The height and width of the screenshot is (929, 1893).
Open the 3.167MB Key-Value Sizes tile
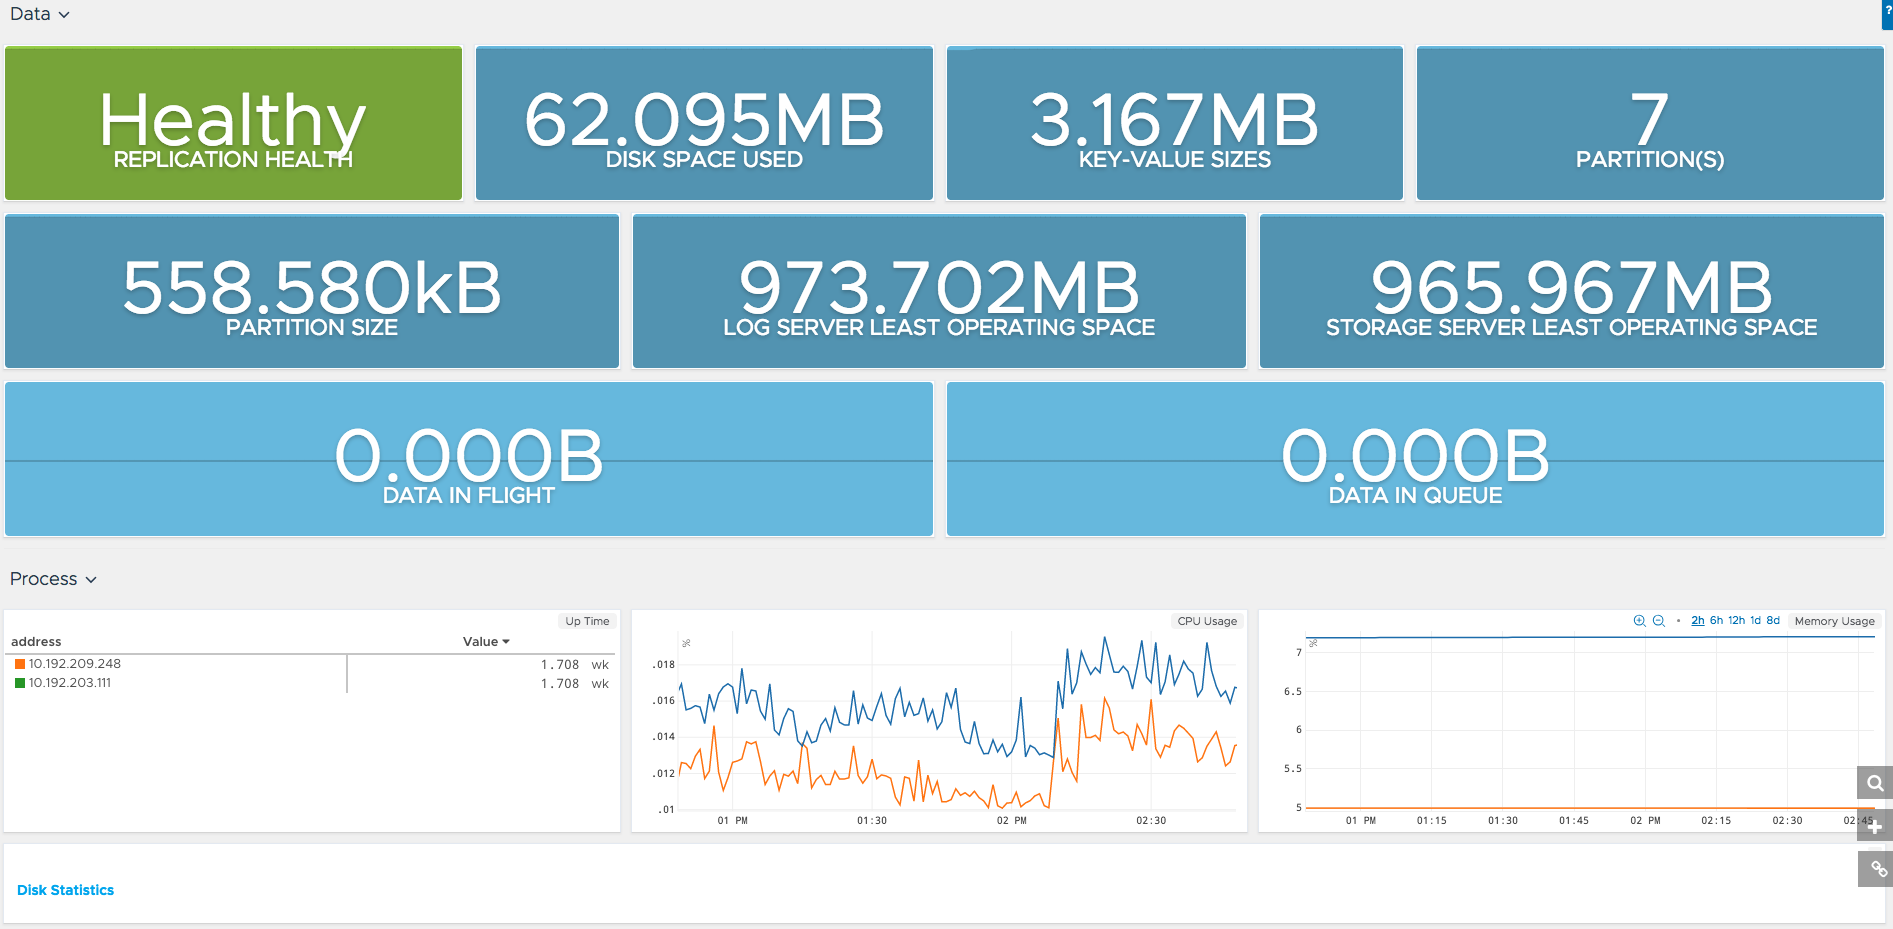pyautogui.click(x=1175, y=124)
